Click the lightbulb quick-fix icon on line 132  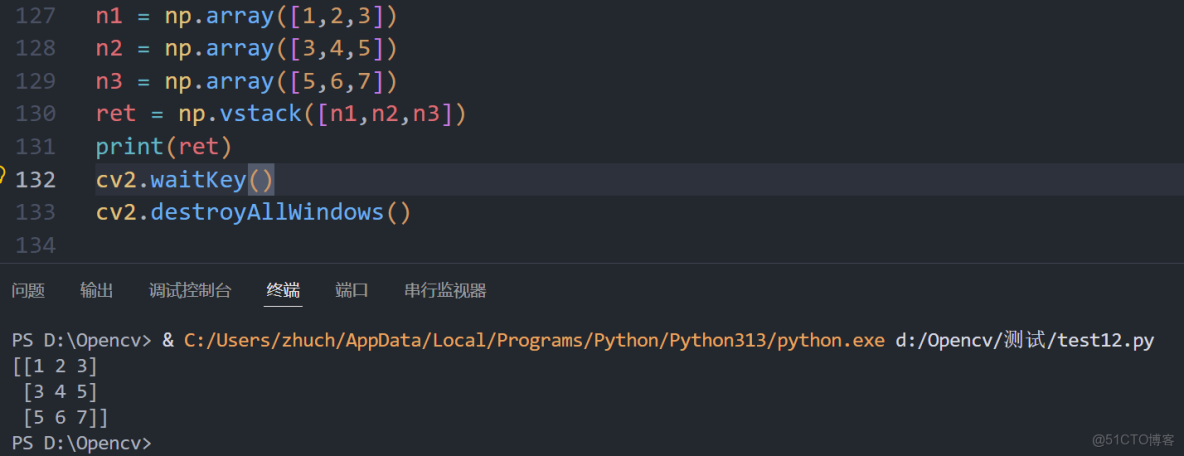click(x=2, y=177)
